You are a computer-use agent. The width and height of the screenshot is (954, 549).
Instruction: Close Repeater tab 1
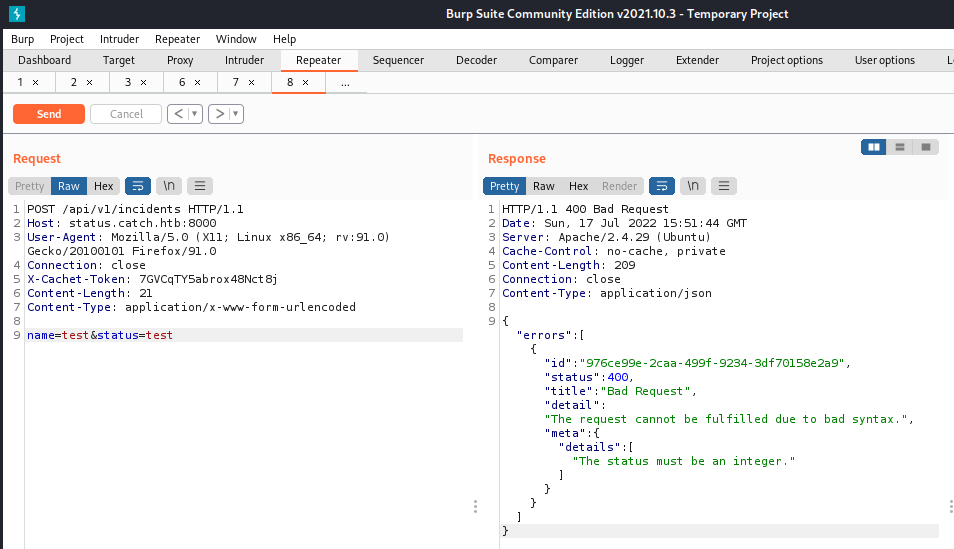click(35, 82)
